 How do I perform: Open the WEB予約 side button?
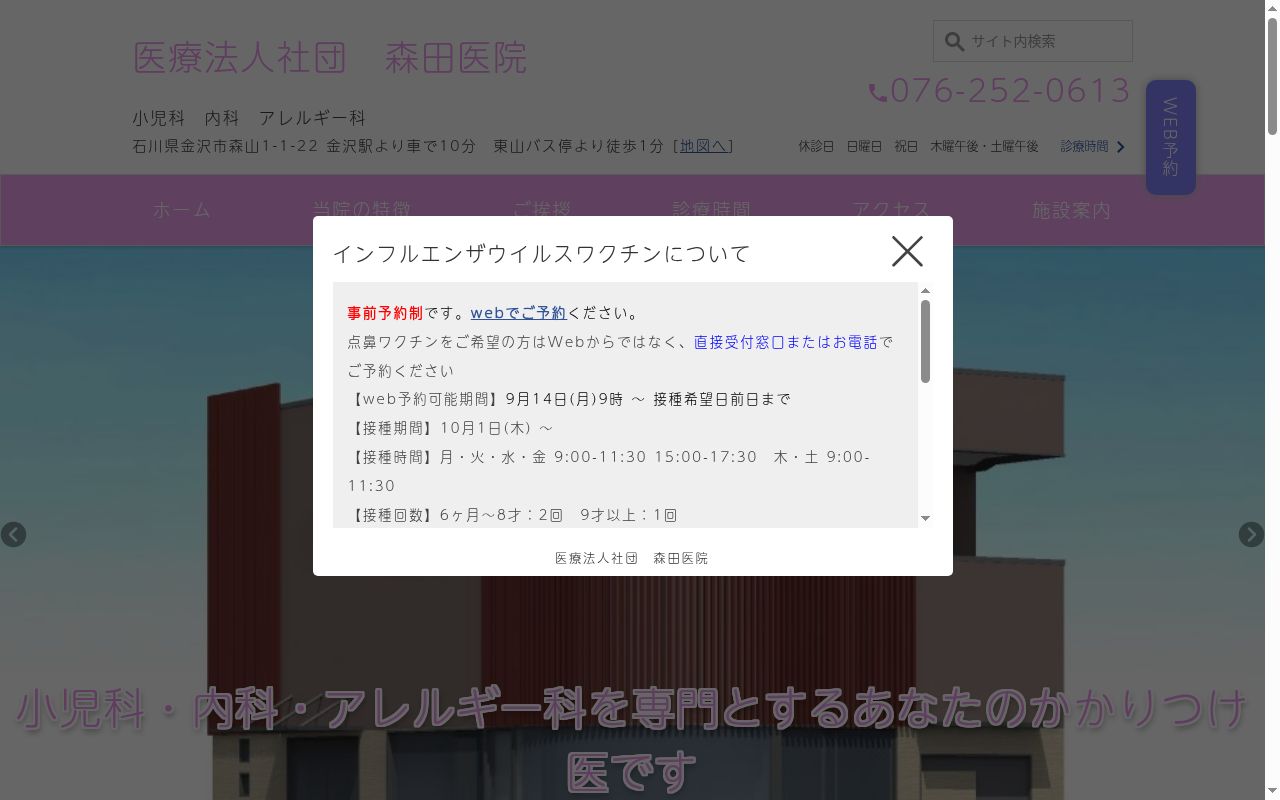[x=1170, y=137]
